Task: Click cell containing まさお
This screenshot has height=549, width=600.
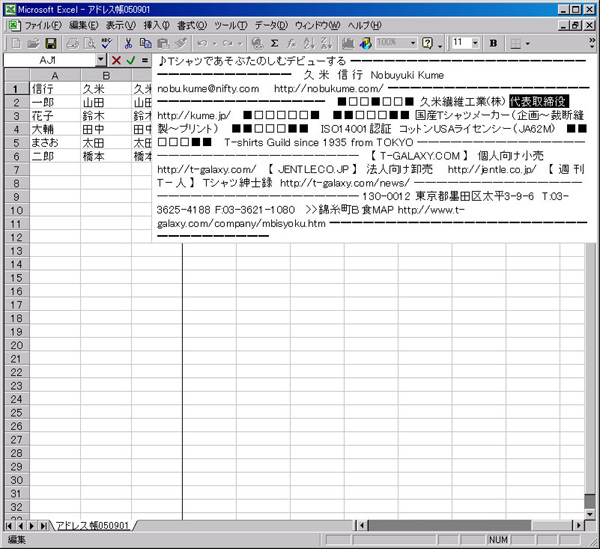Action: click(55, 143)
